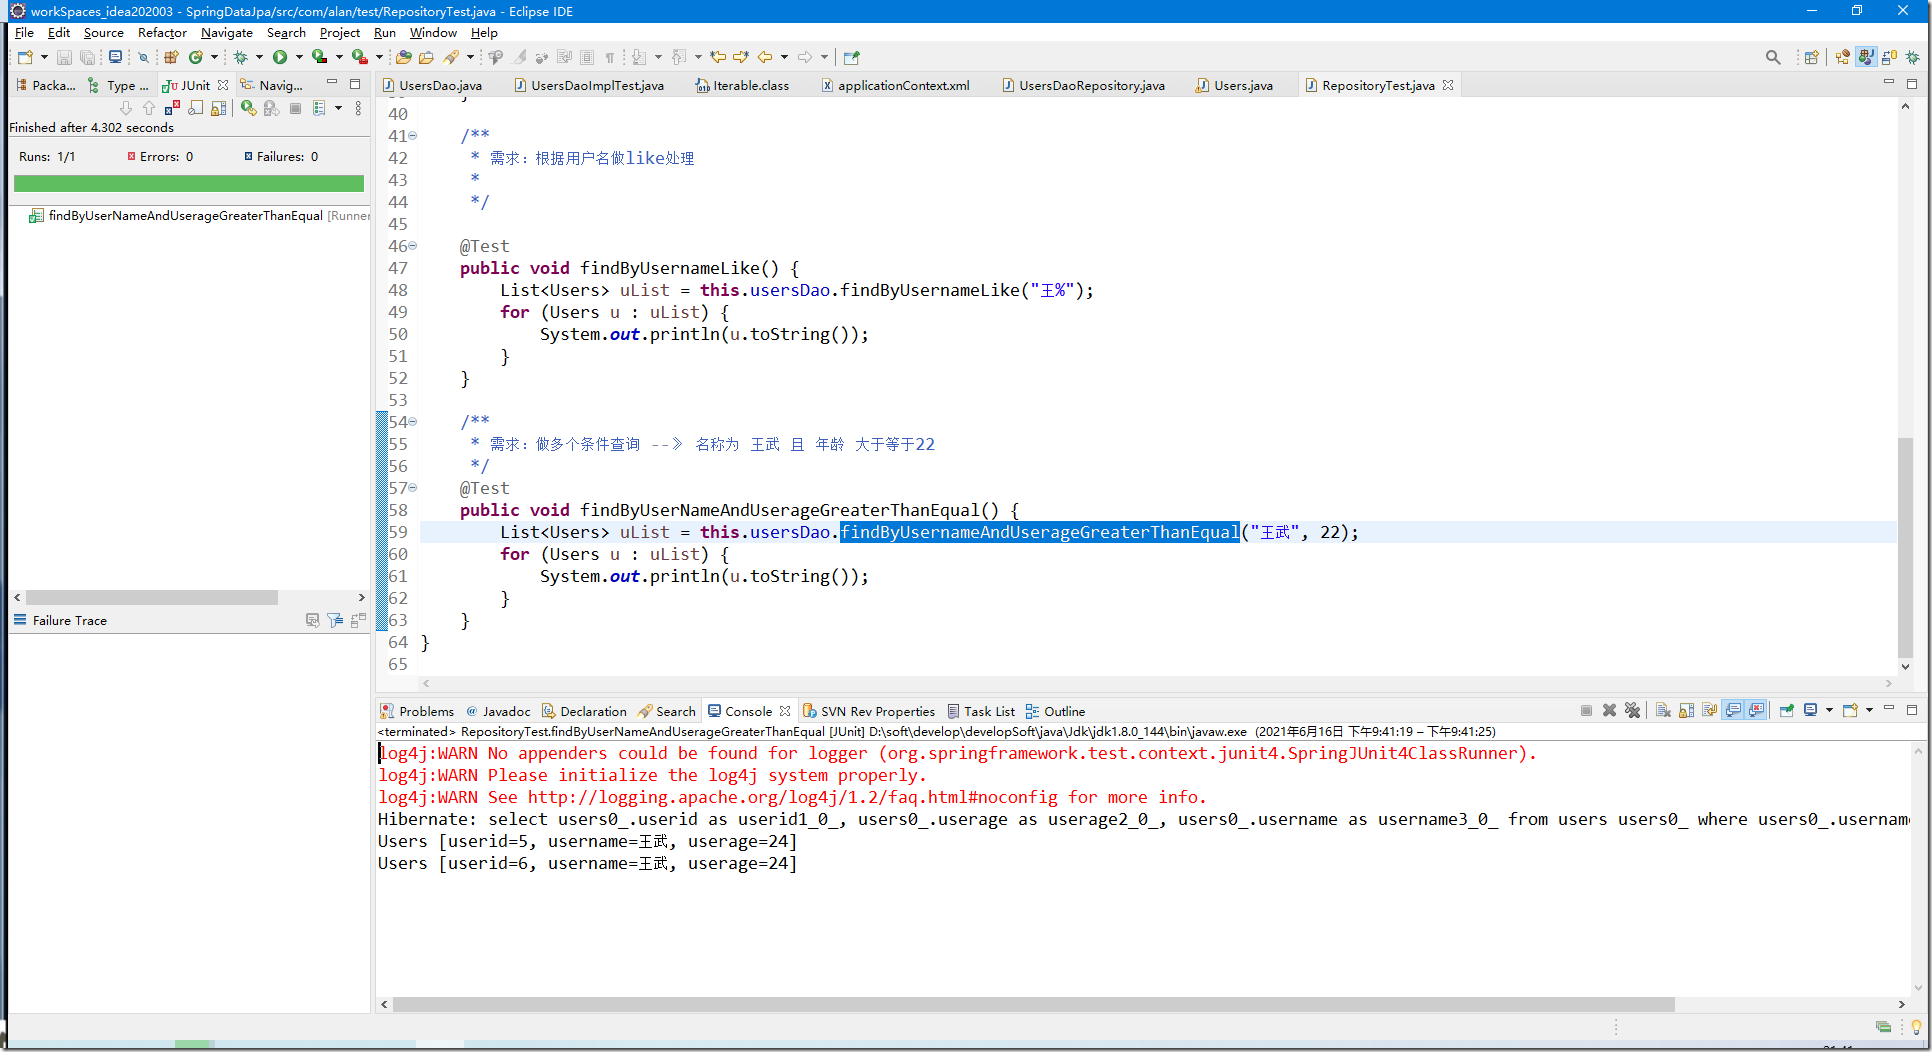The width and height of the screenshot is (1932, 1052).
Task: Click the green JUnit progress bar
Action: [189, 183]
